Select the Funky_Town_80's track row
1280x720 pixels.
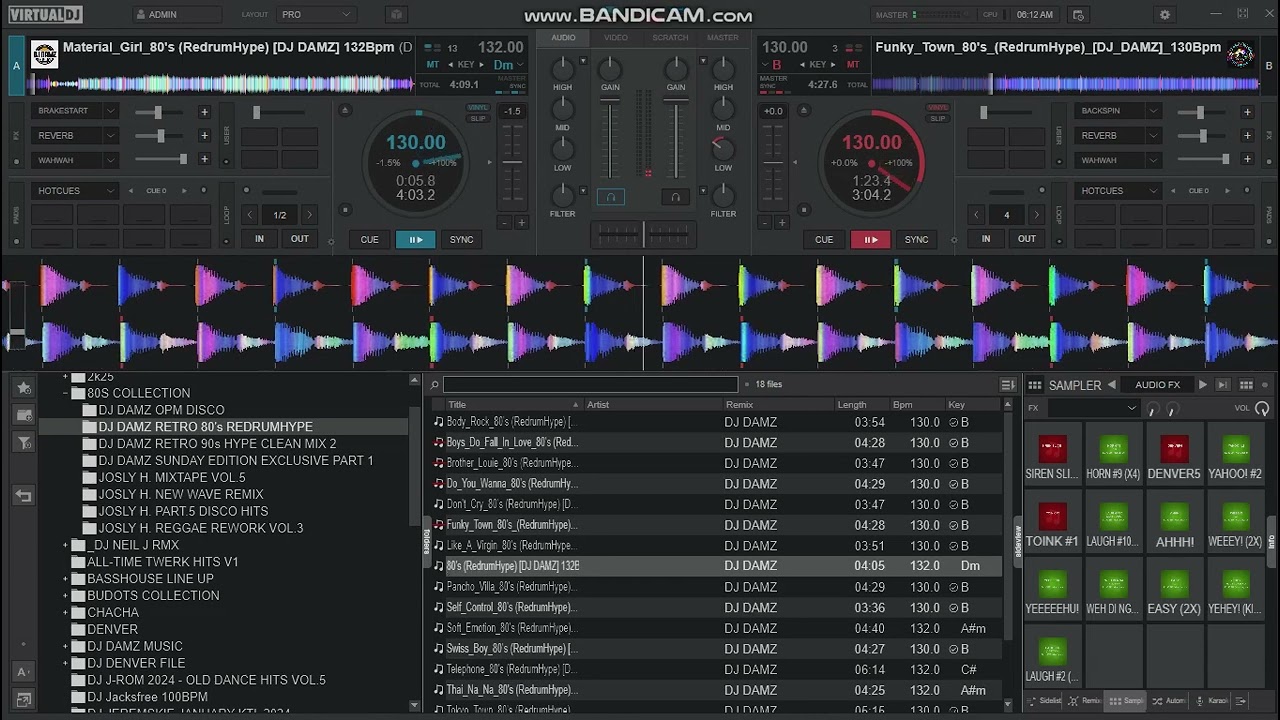coord(716,525)
